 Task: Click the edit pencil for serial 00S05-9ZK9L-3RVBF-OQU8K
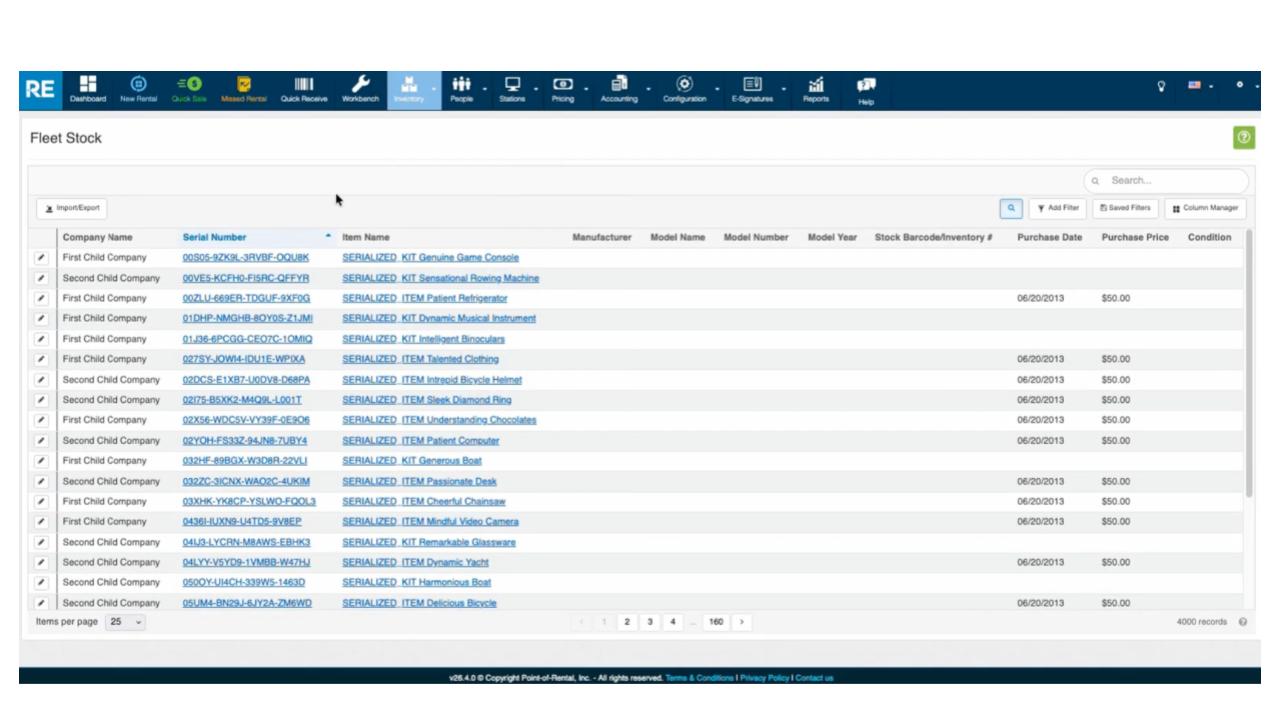tap(41, 258)
